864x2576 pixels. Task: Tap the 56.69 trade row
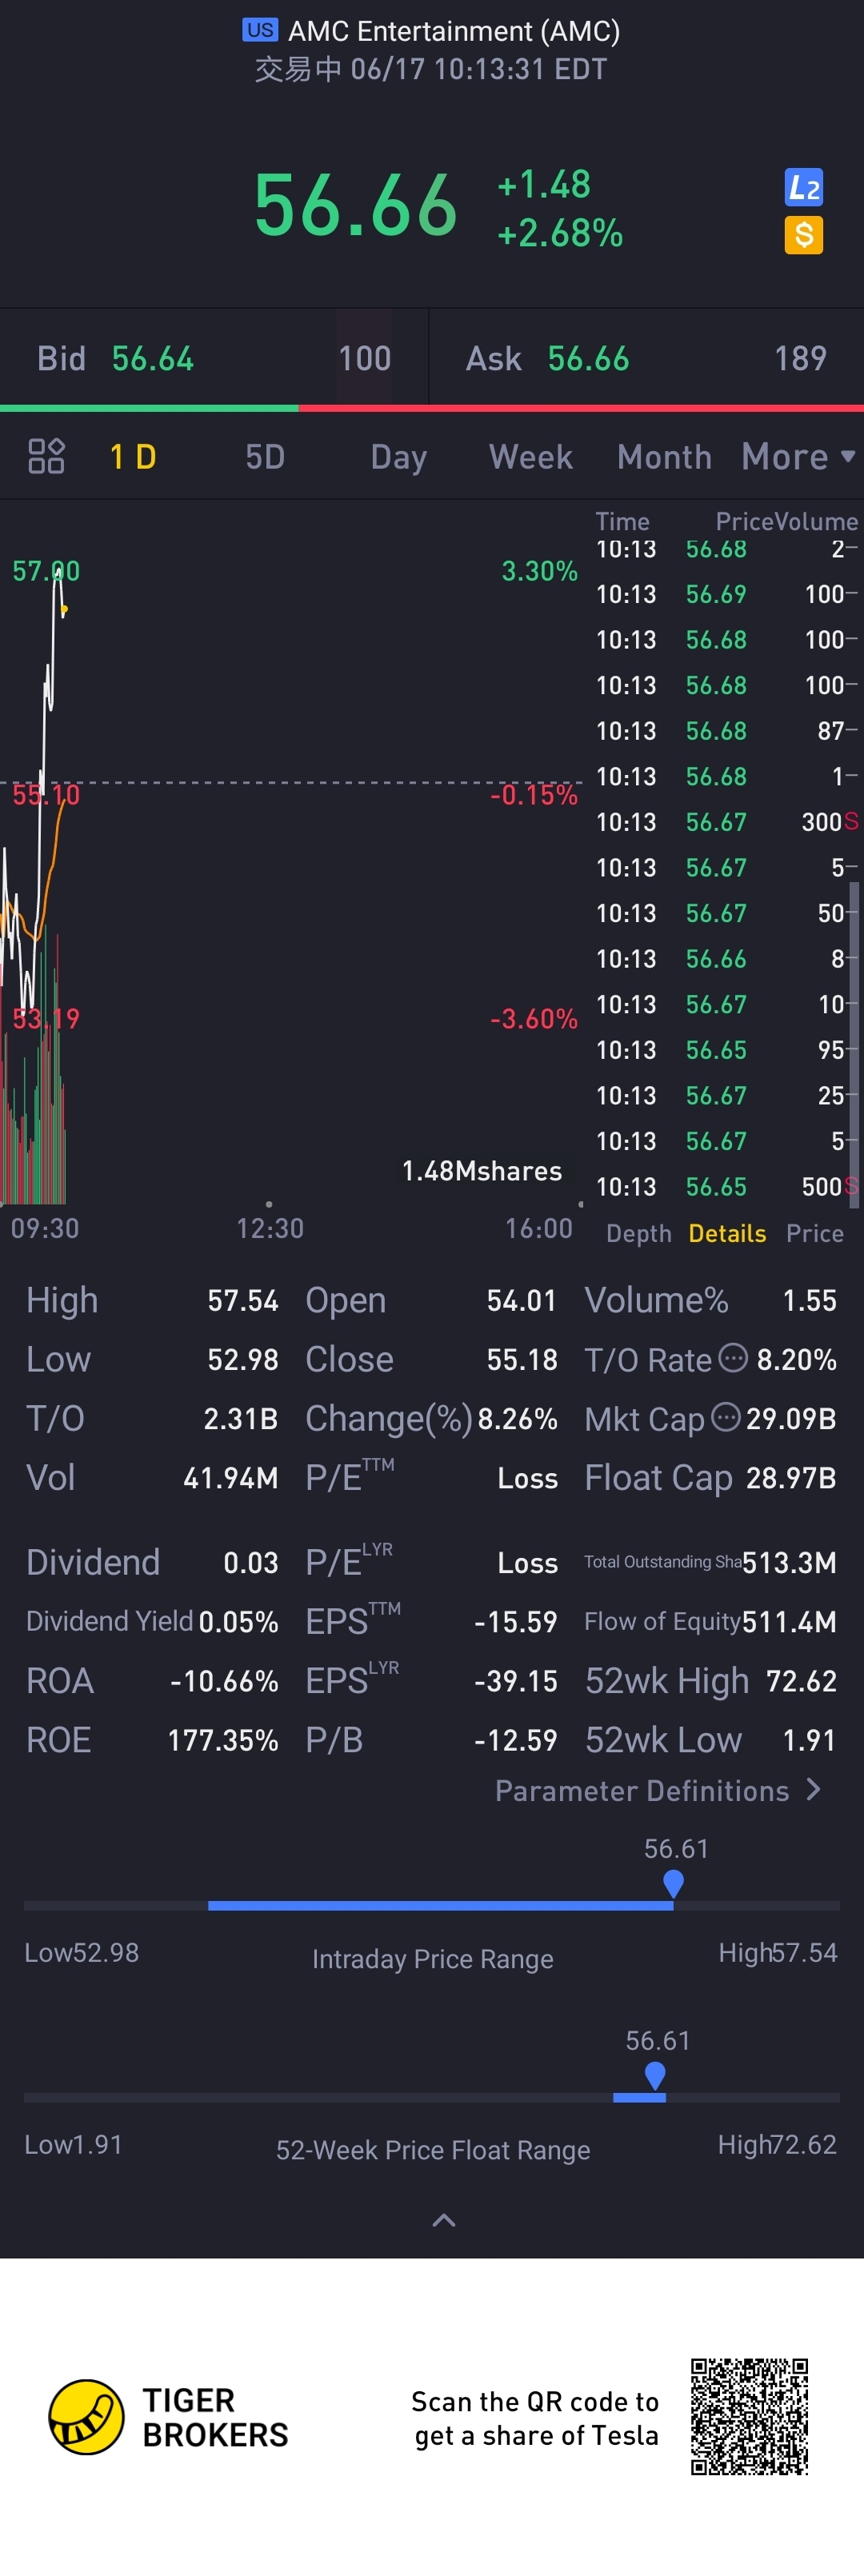point(727,594)
